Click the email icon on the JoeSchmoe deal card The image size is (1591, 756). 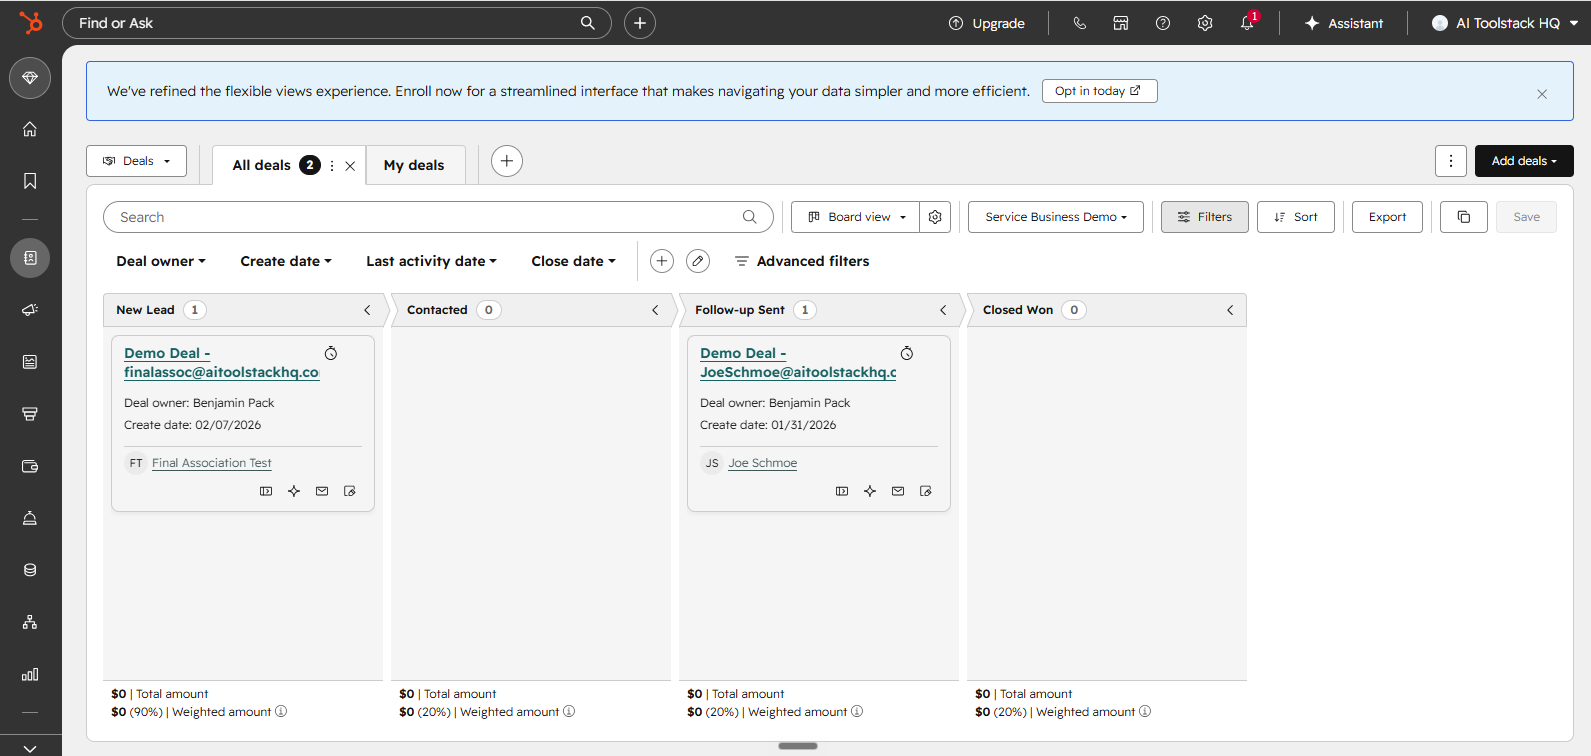tap(898, 491)
